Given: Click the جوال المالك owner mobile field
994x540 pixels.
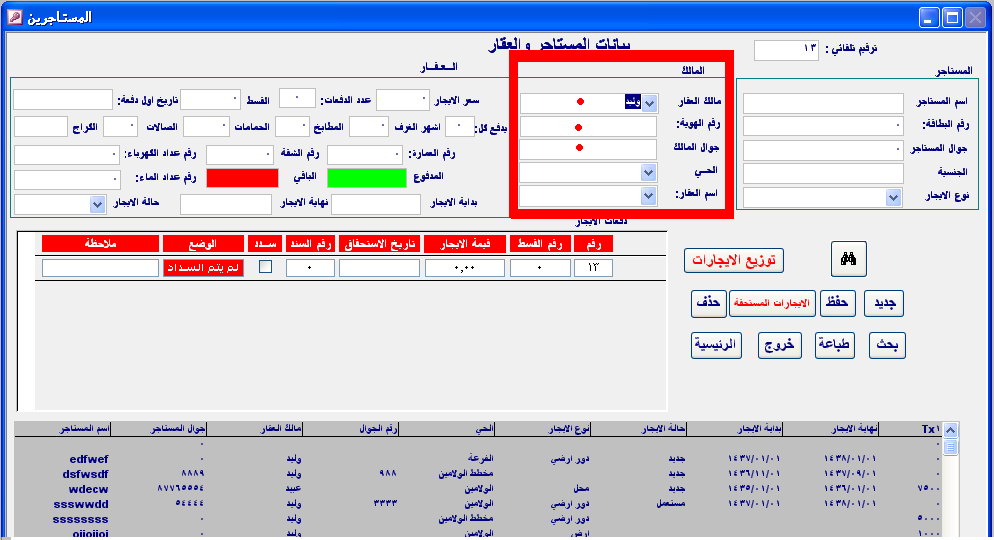Looking at the screenshot, I should click(x=588, y=150).
